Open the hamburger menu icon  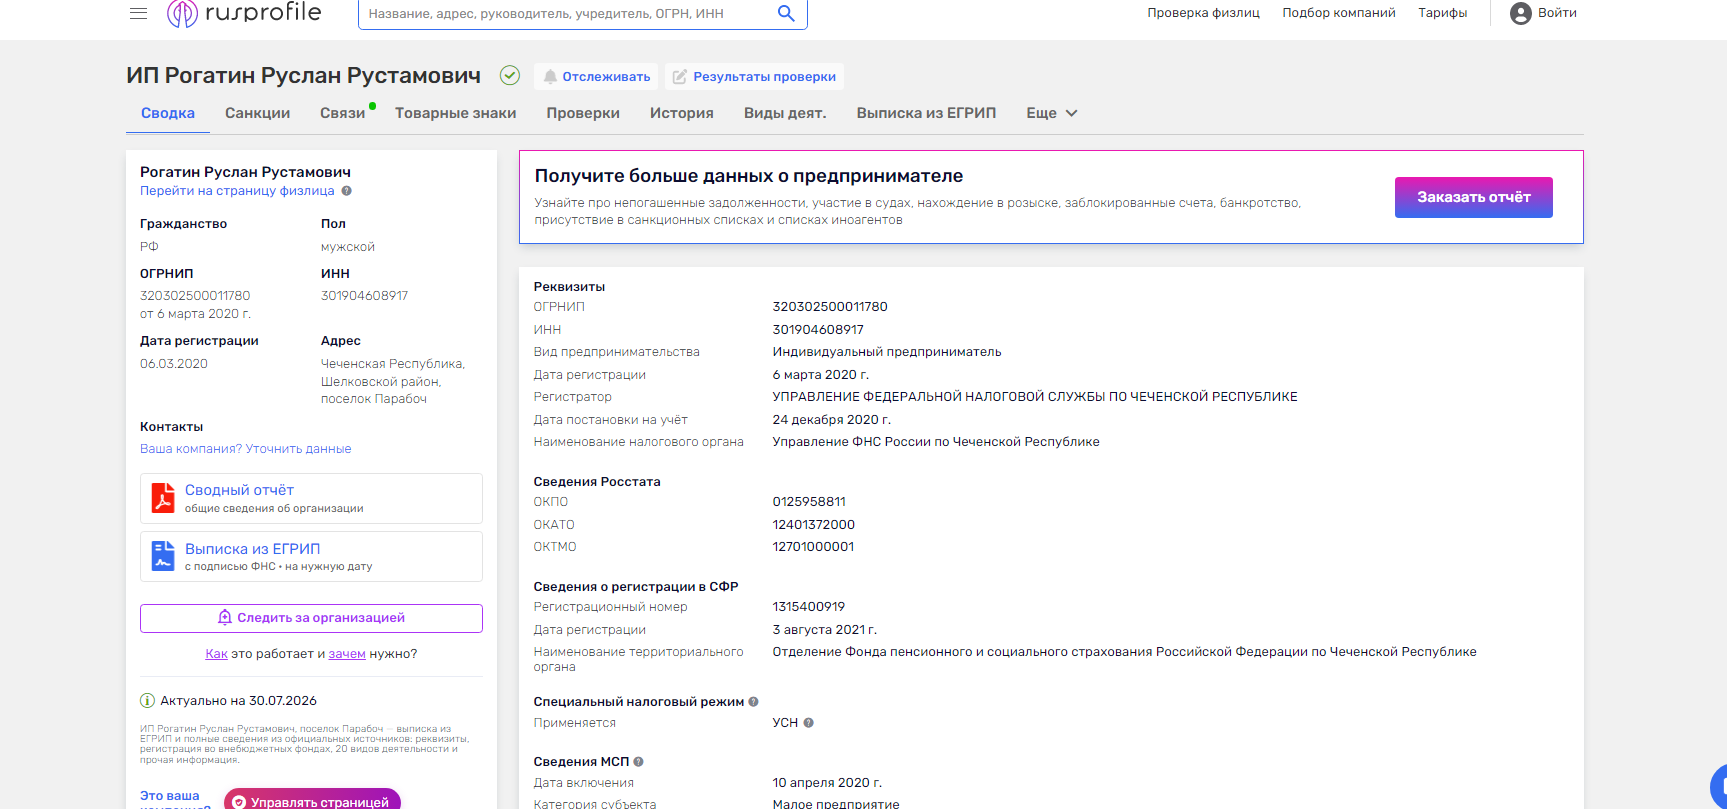(139, 13)
